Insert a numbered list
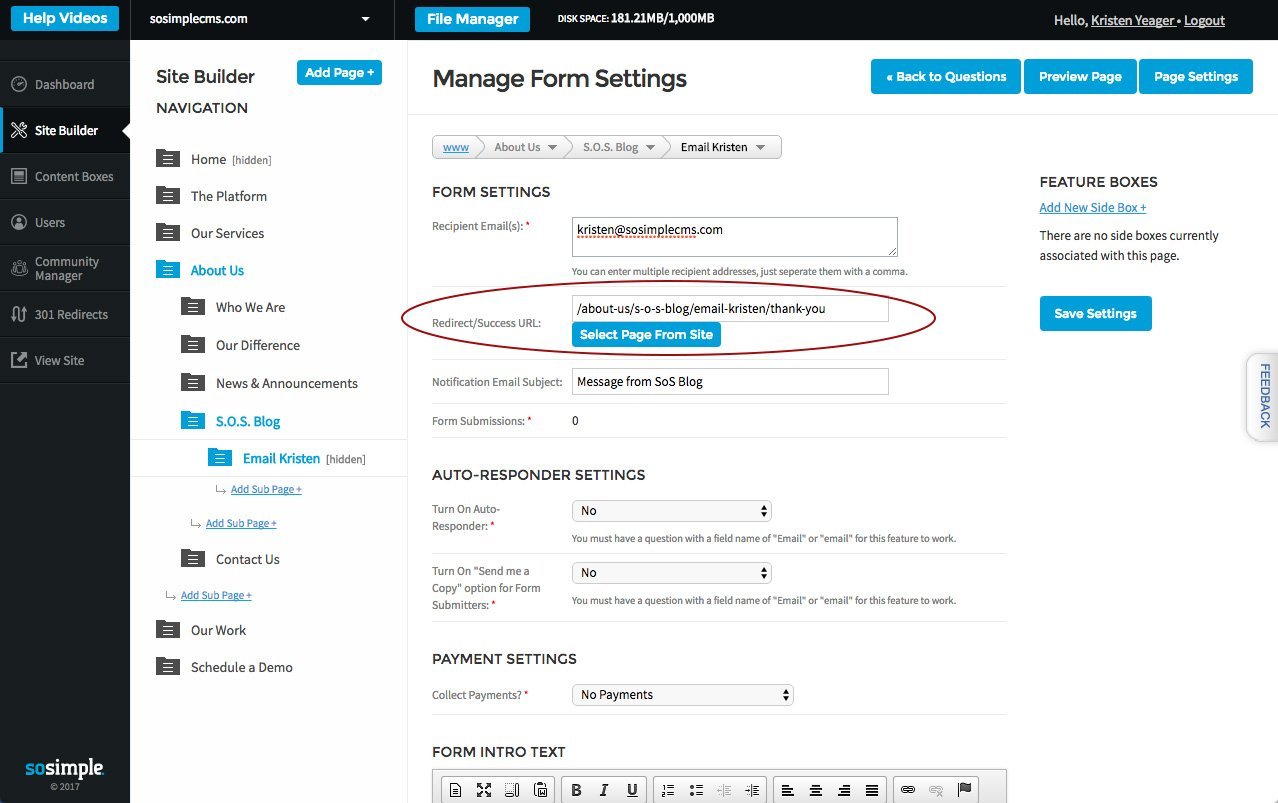The height and width of the screenshot is (803, 1278). click(x=669, y=790)
